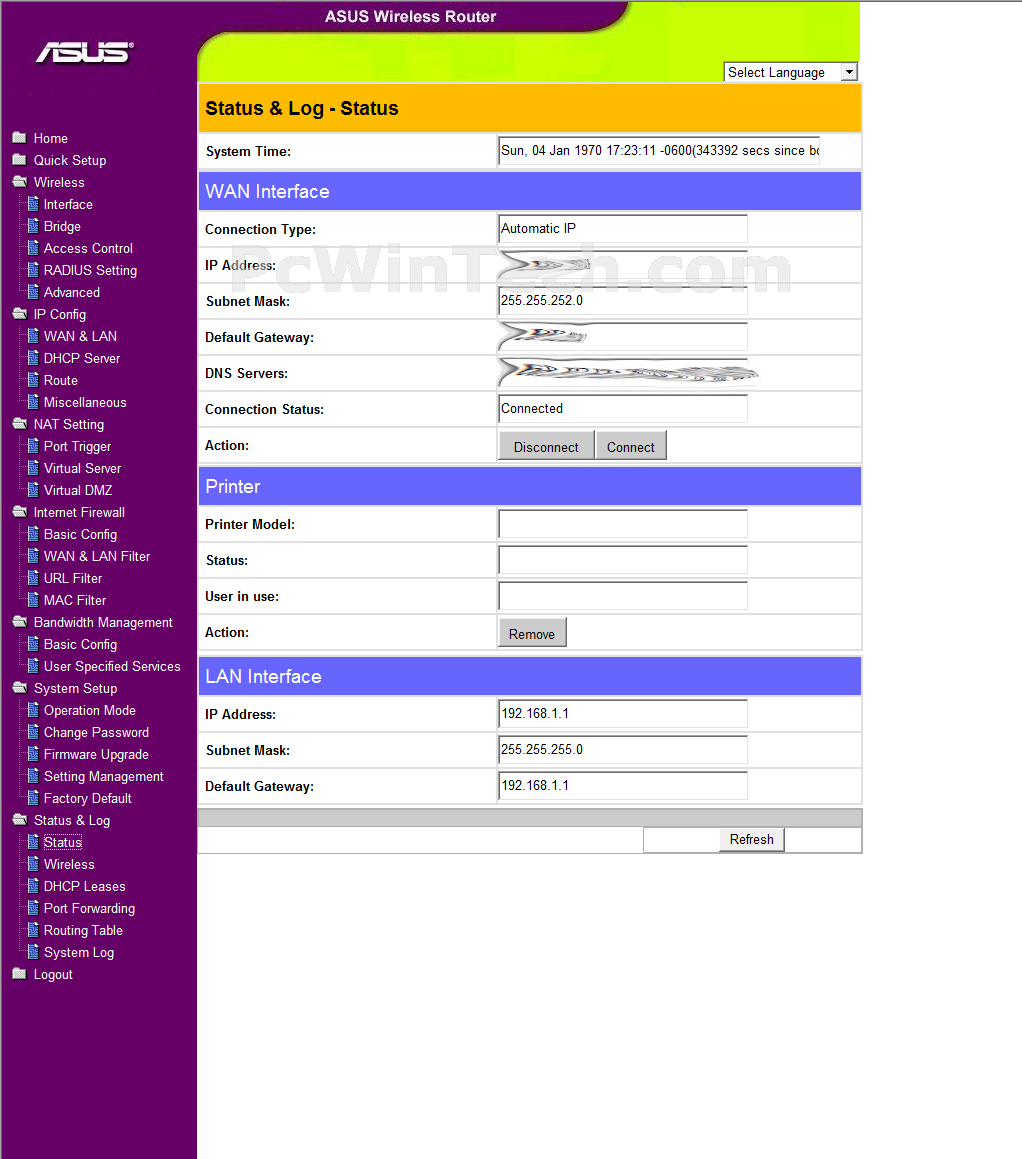This screenshot has height=1159, width=1022.
Task: Collapse the IP Config menu section
Action: tap(60, 315)
